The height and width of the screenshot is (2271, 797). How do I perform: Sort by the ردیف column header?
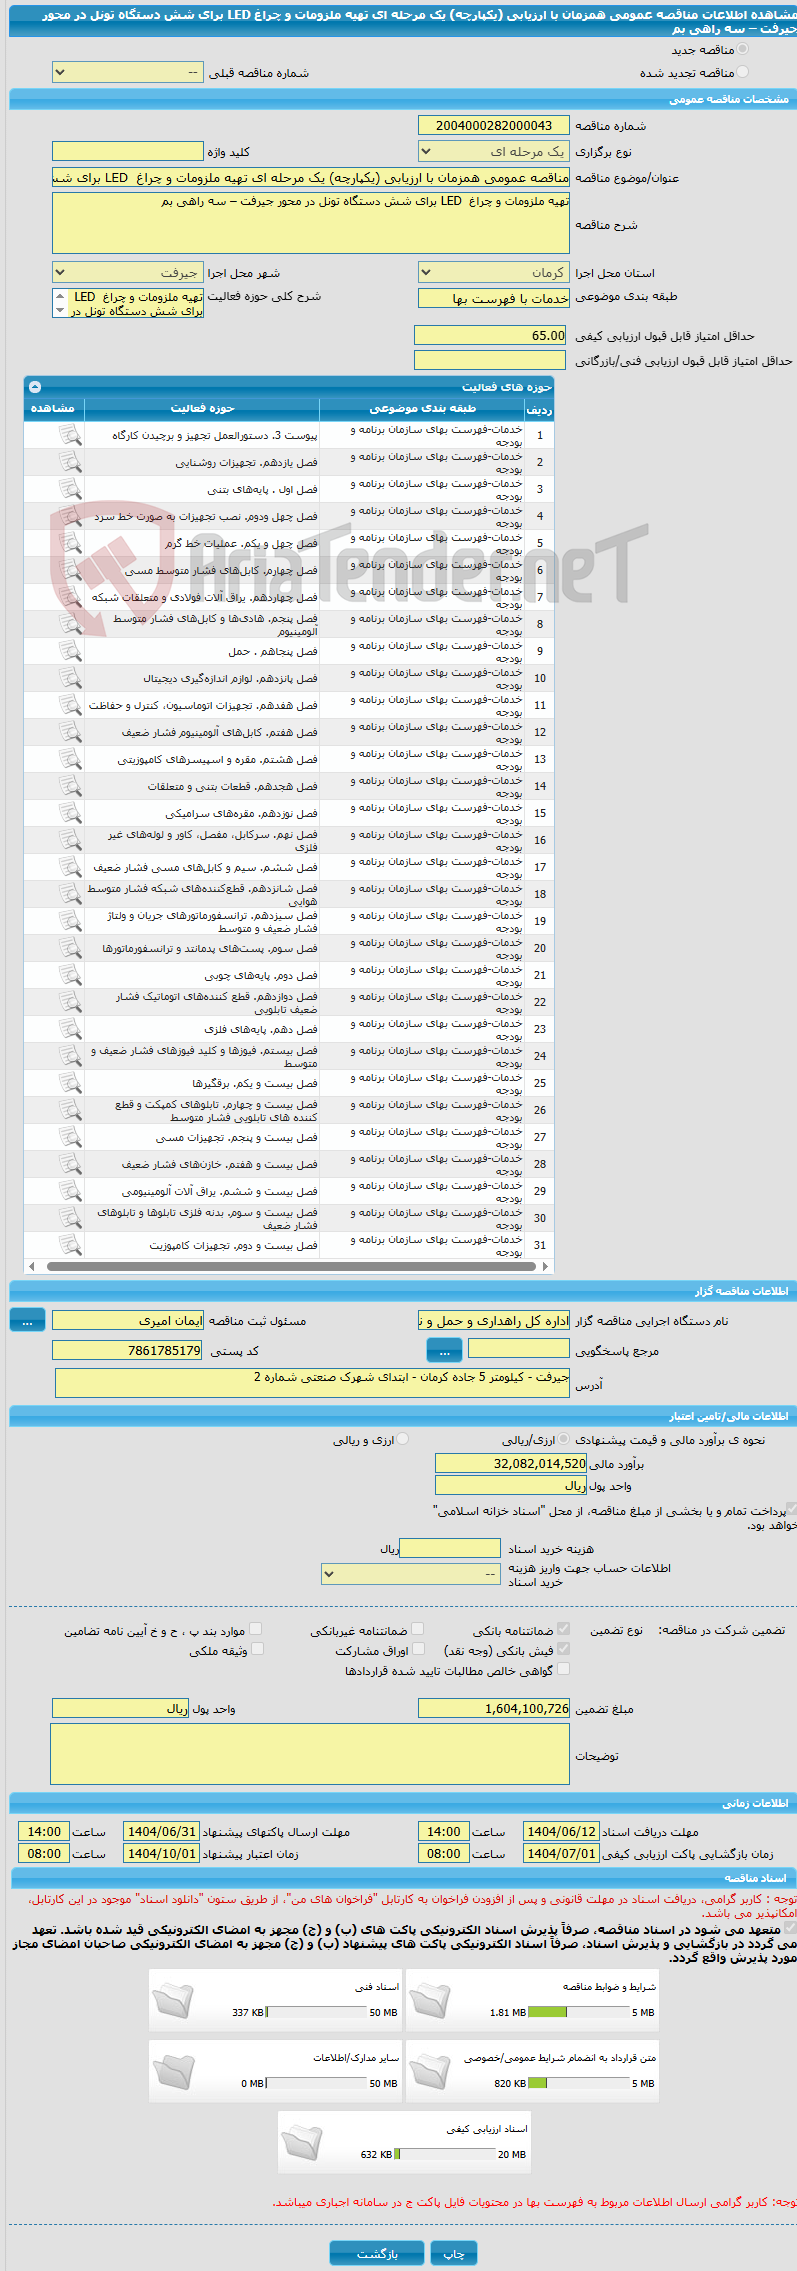[x=539, y=409]
